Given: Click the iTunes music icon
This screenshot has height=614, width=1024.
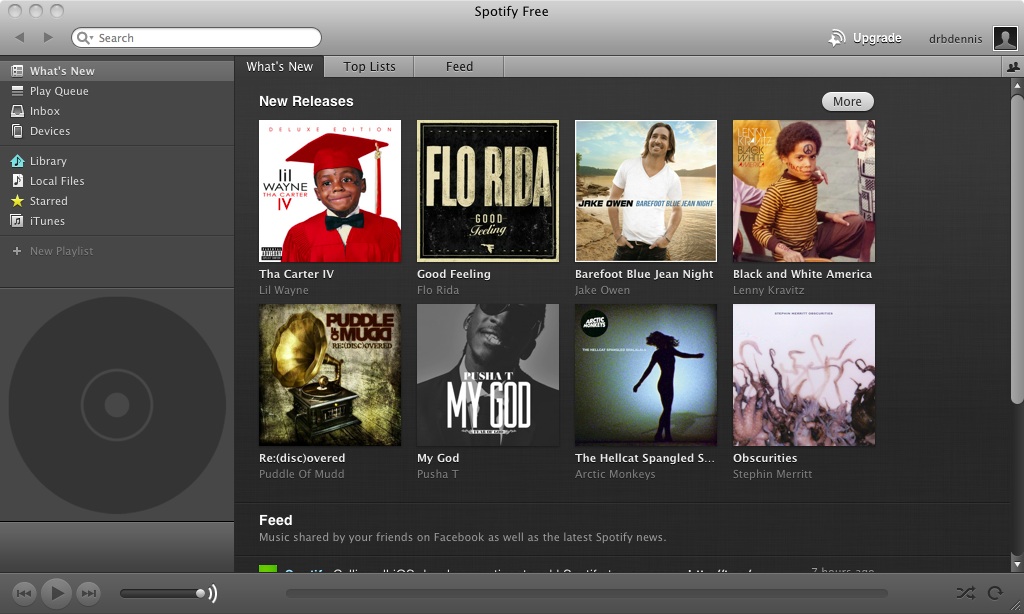Looking at the screenshot, I should click(x=18, y=221).
